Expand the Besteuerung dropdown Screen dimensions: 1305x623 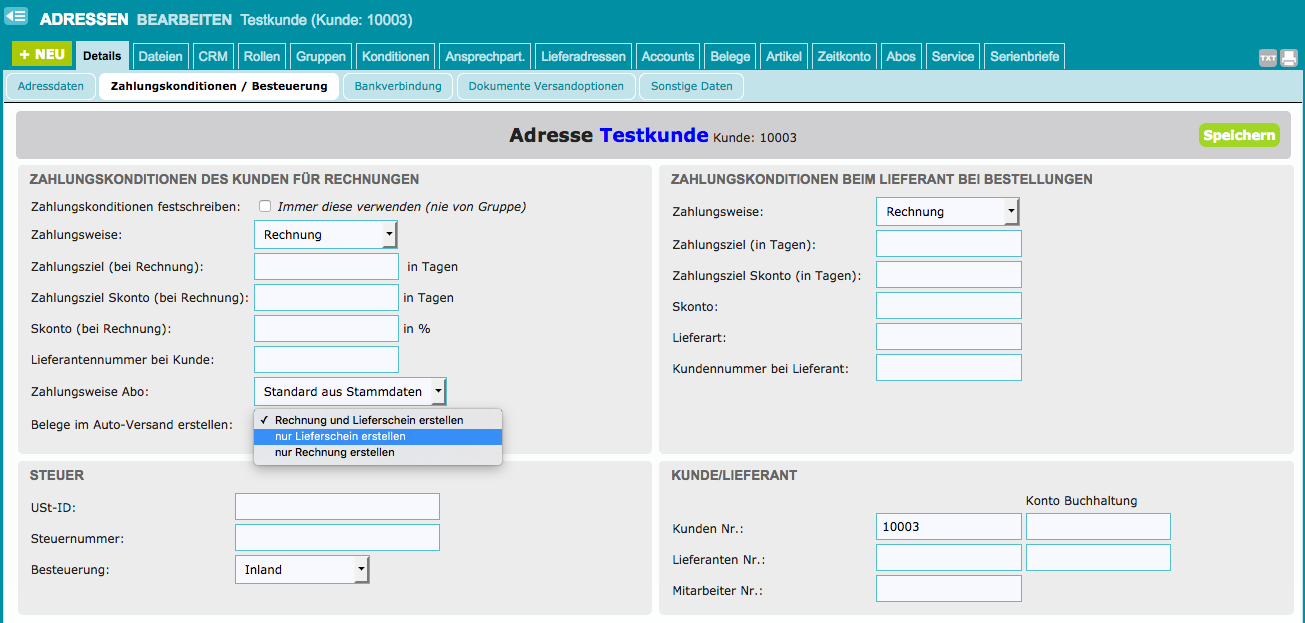(x=302, y=569)
